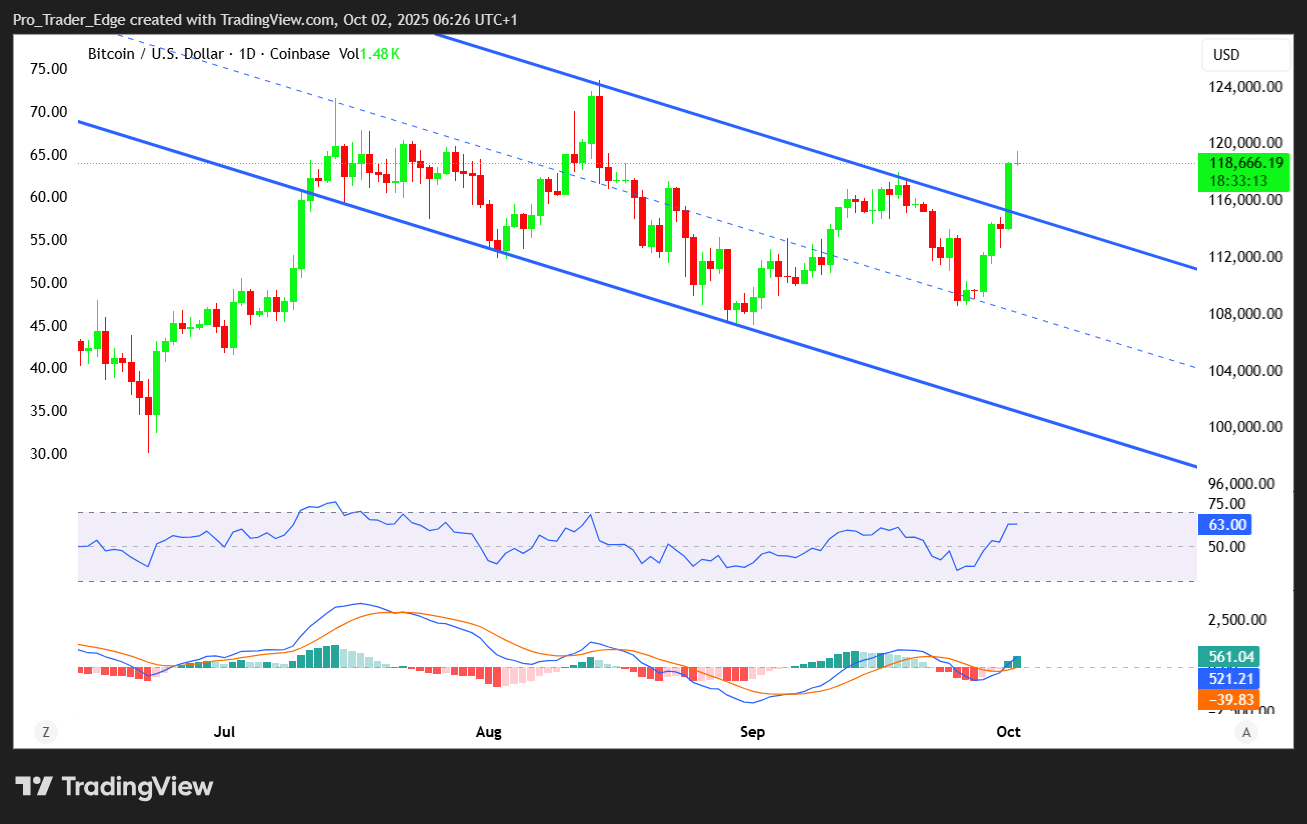
Task: Jump to the Oct time axis marker
Action: coord(1008,732)
